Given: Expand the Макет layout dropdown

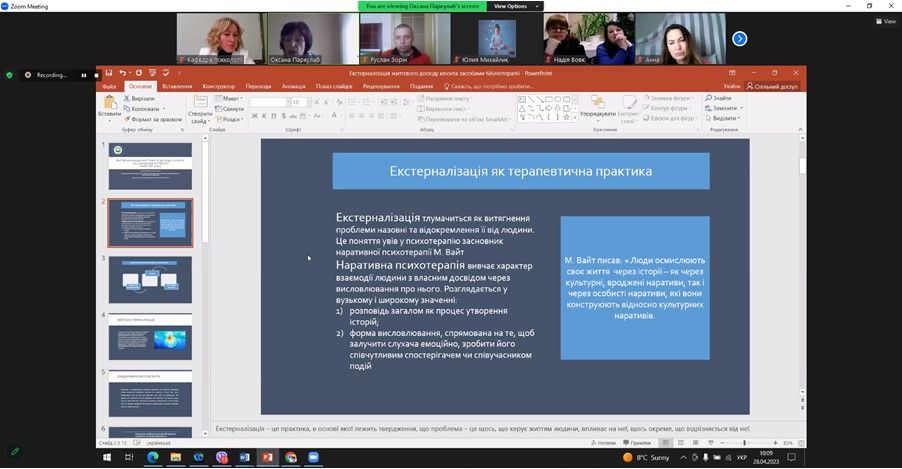Looking at the screenshot, I should (230, 99).
